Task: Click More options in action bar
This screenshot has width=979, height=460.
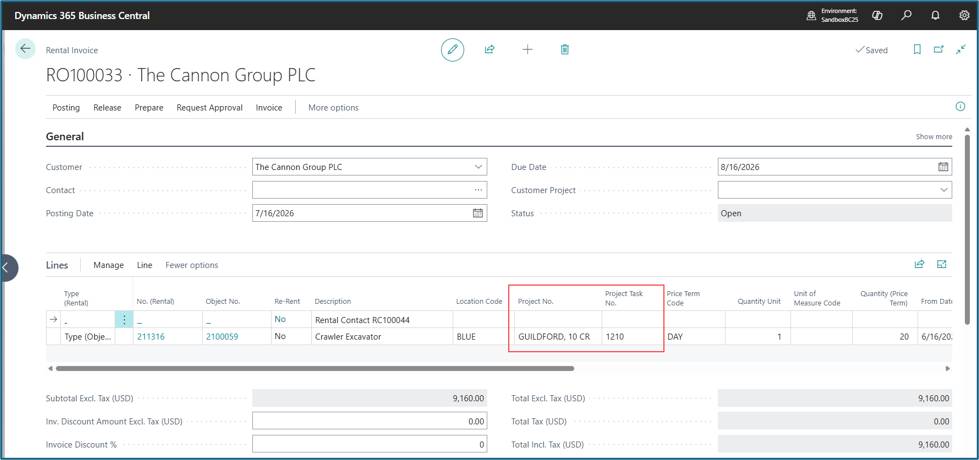Action: 333,107
